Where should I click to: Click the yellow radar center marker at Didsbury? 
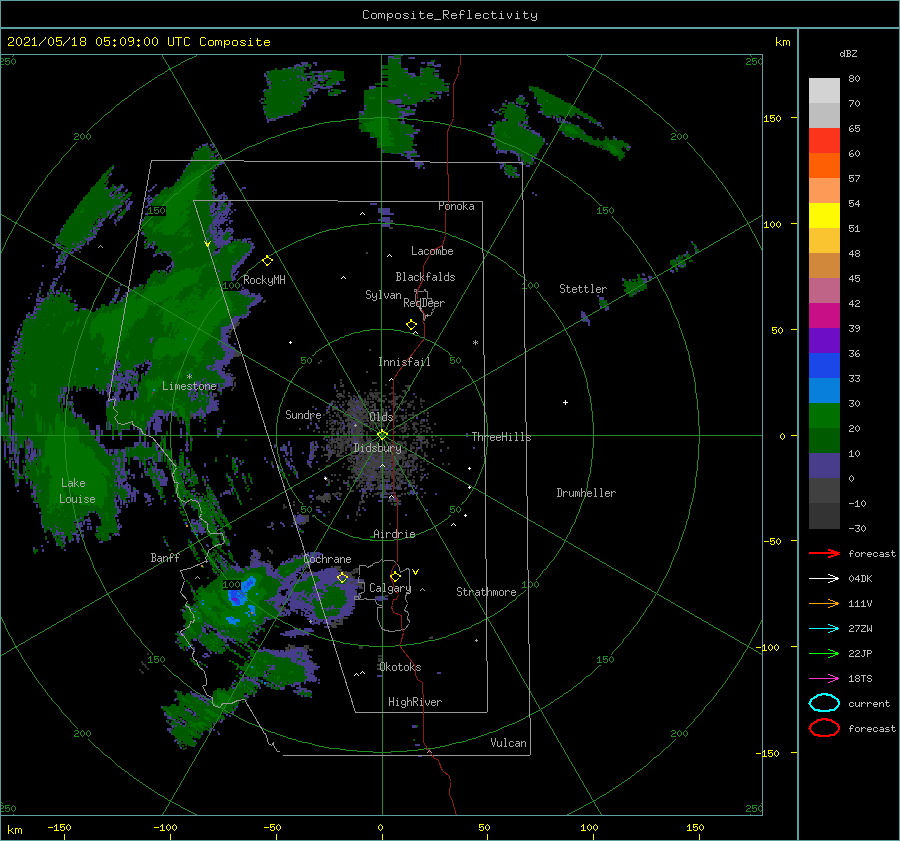382,435
